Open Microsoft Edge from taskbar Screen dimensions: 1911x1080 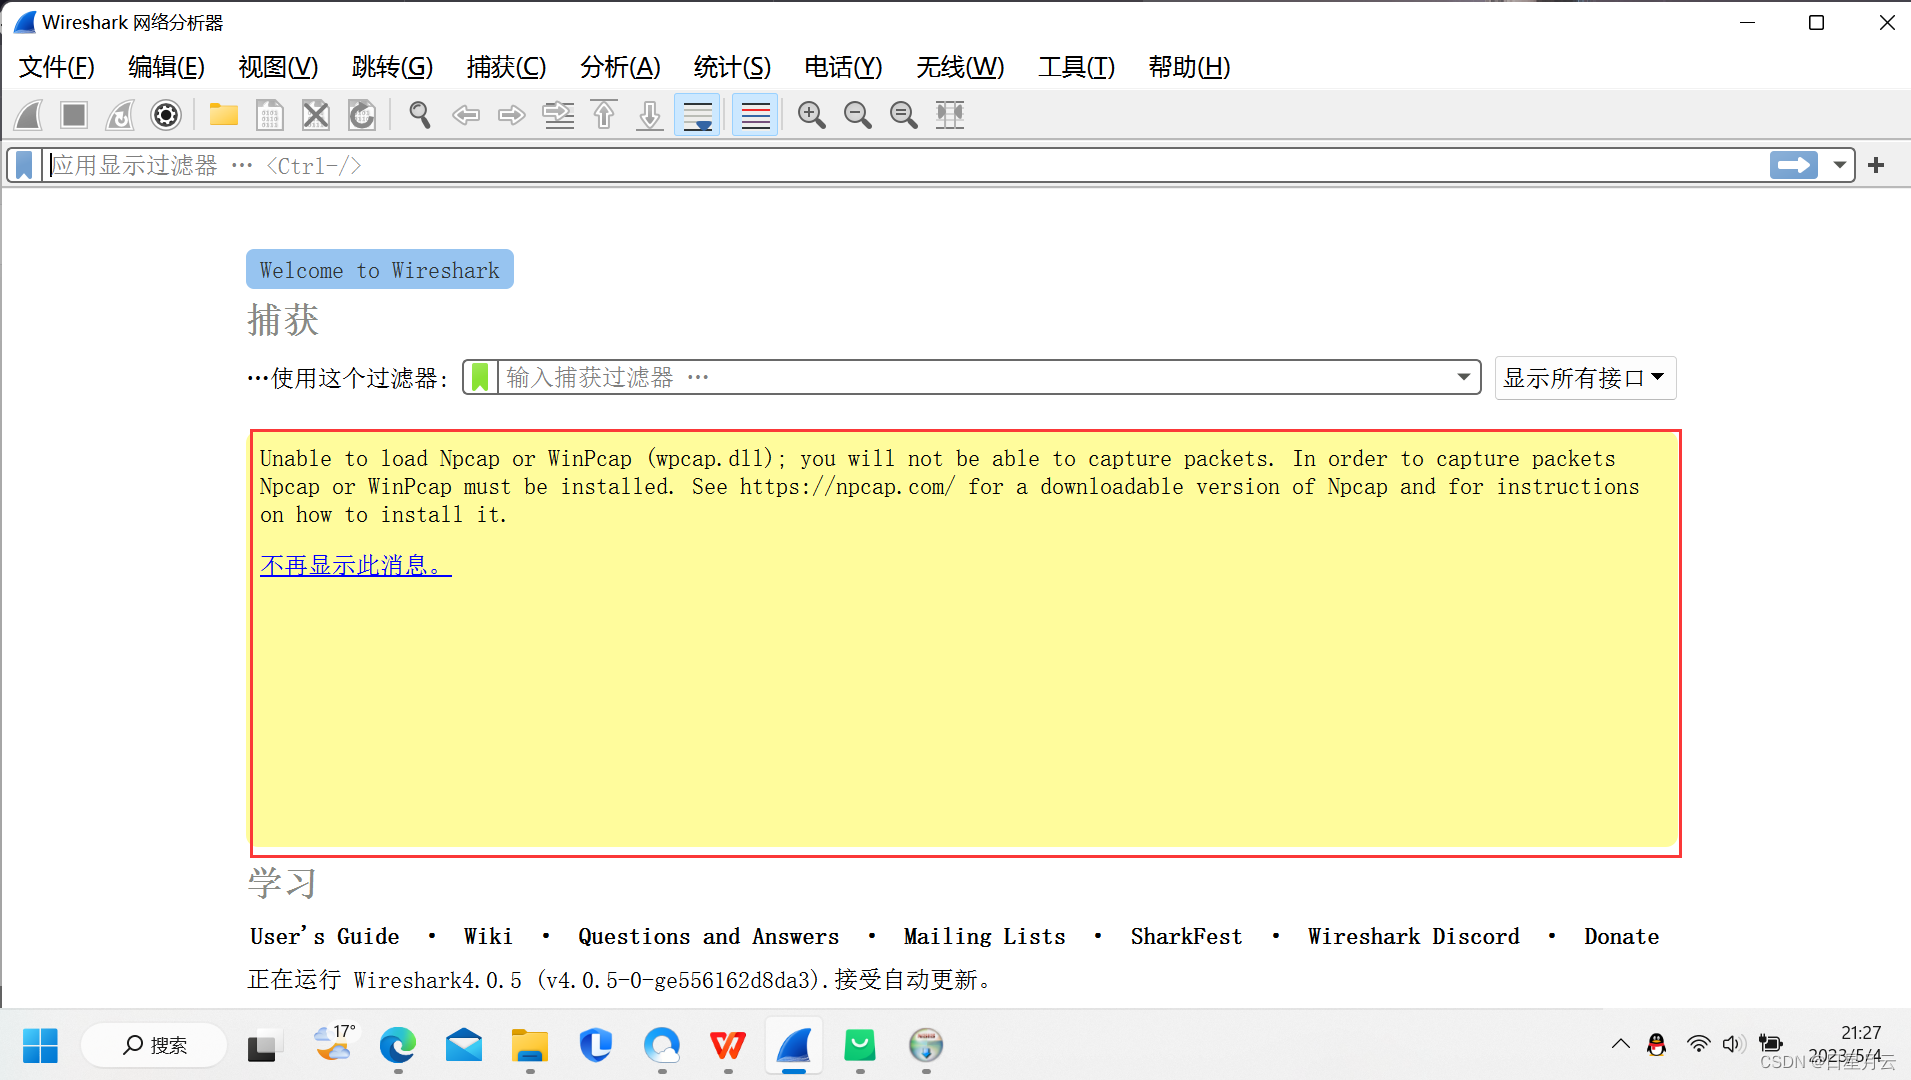pos(398,1046)
